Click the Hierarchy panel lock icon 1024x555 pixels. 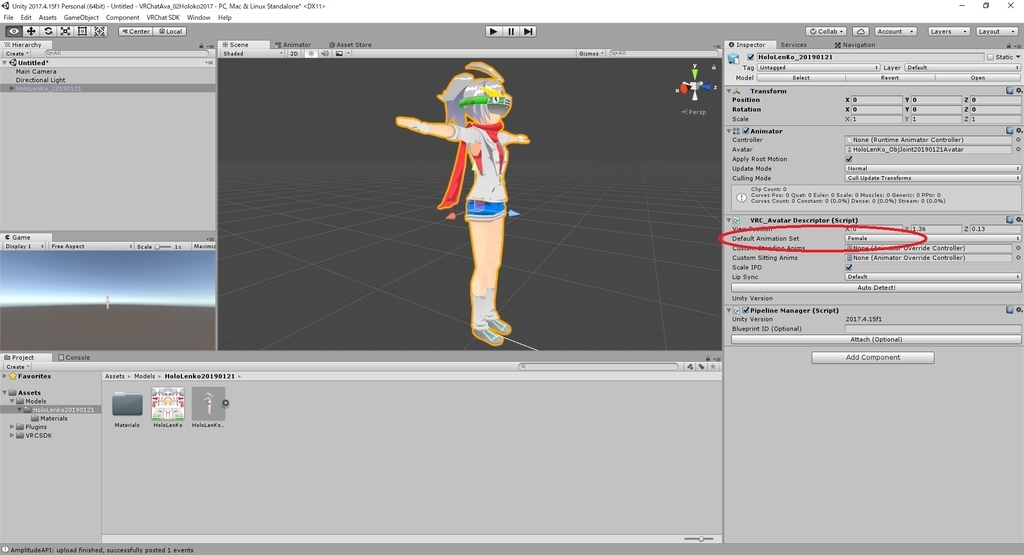point(201,45)
